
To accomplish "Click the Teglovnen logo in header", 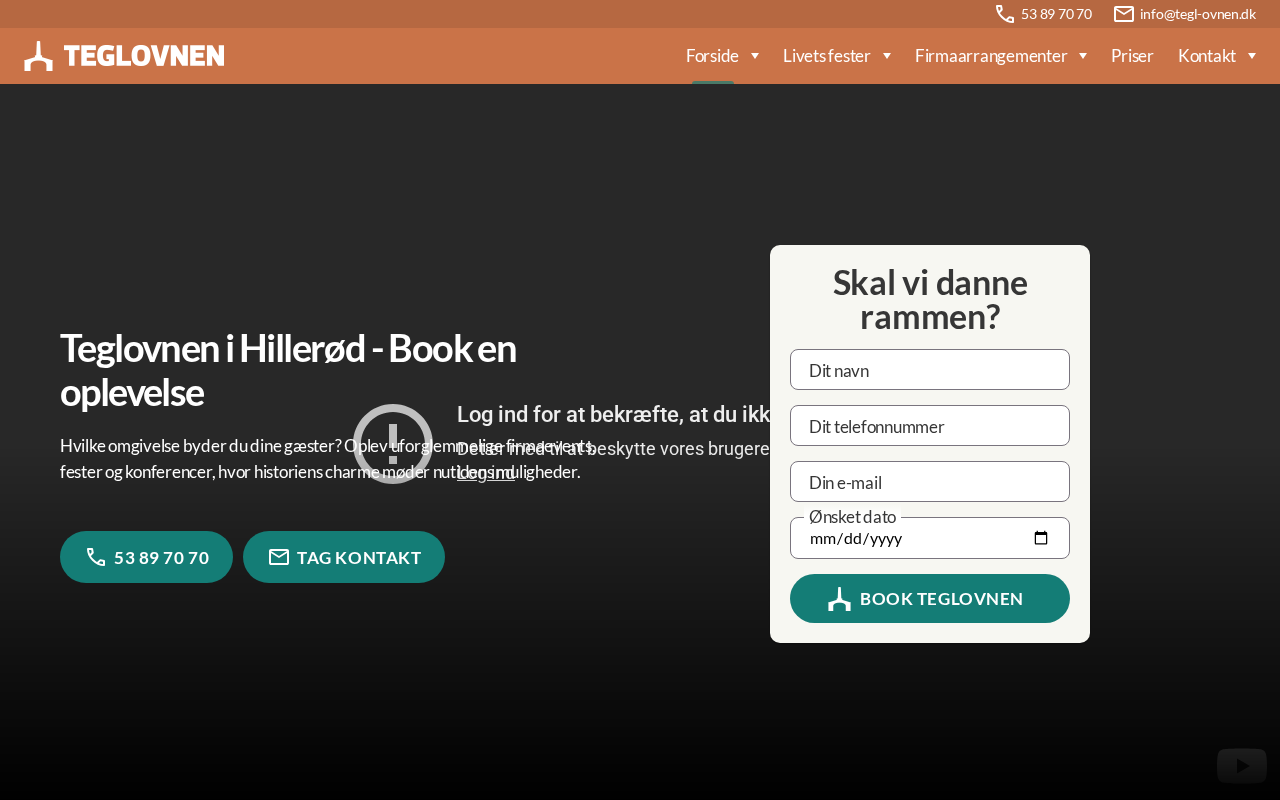I will tap(124, 56).
